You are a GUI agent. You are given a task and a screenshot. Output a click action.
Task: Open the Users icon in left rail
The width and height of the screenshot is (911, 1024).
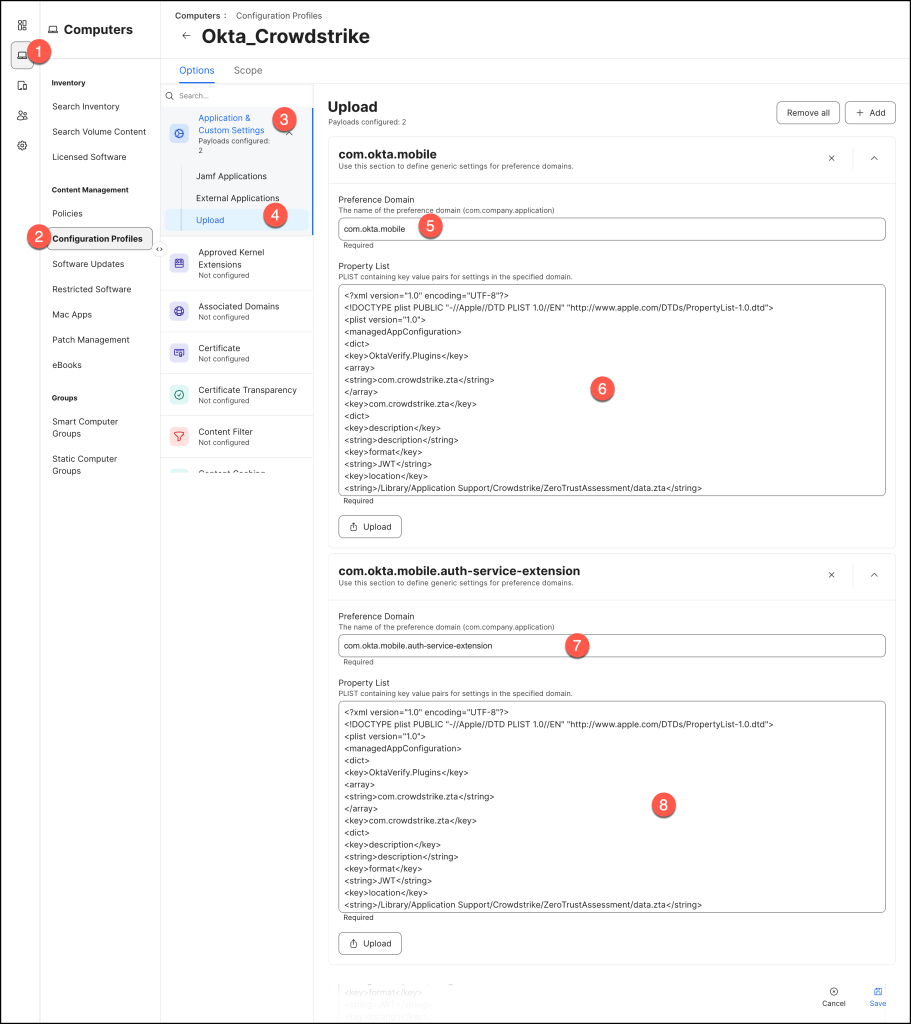[22, 116]
